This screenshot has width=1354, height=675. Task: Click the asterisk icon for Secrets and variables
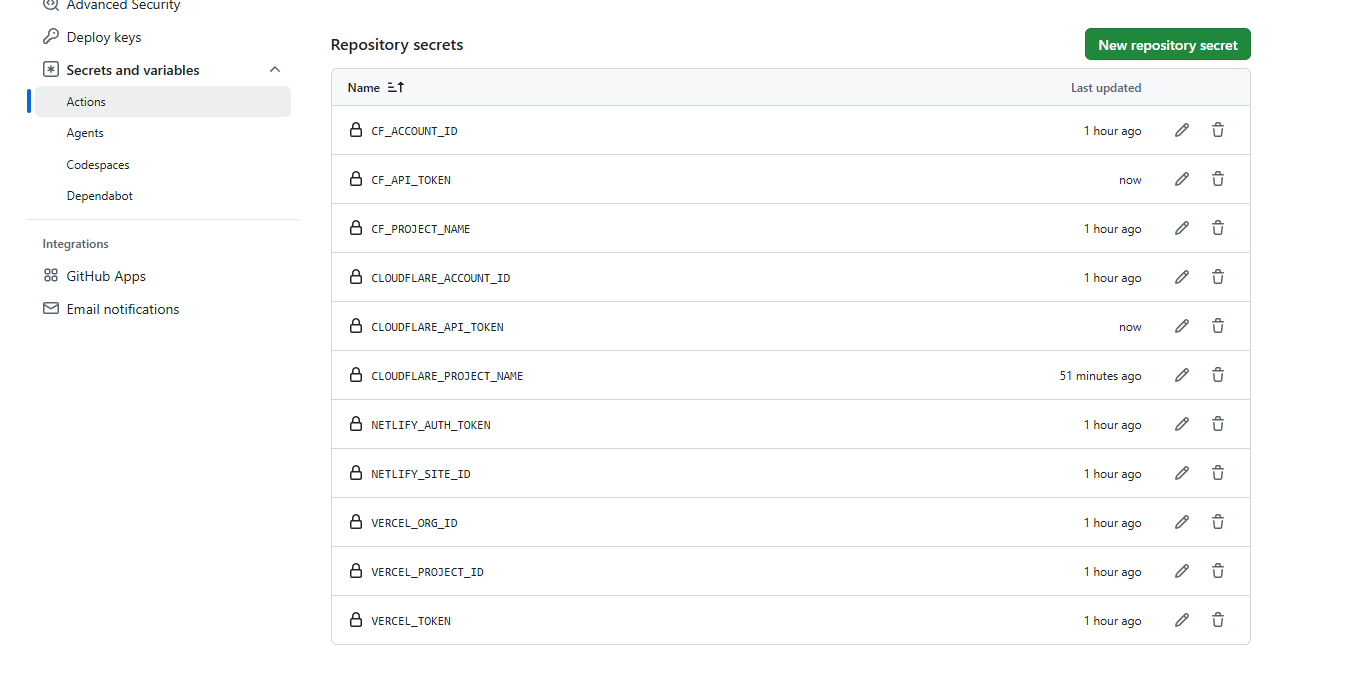[x=51, y=70]
